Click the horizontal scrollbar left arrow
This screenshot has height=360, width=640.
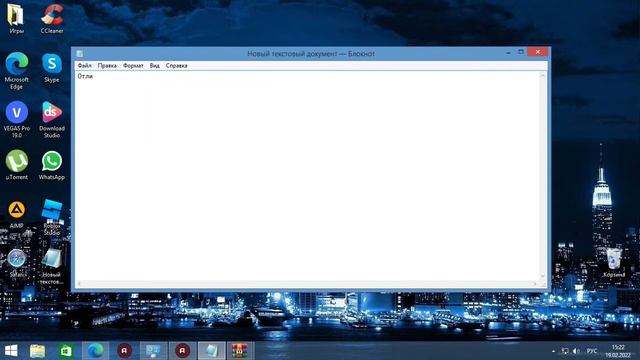[x=79, y=284]
